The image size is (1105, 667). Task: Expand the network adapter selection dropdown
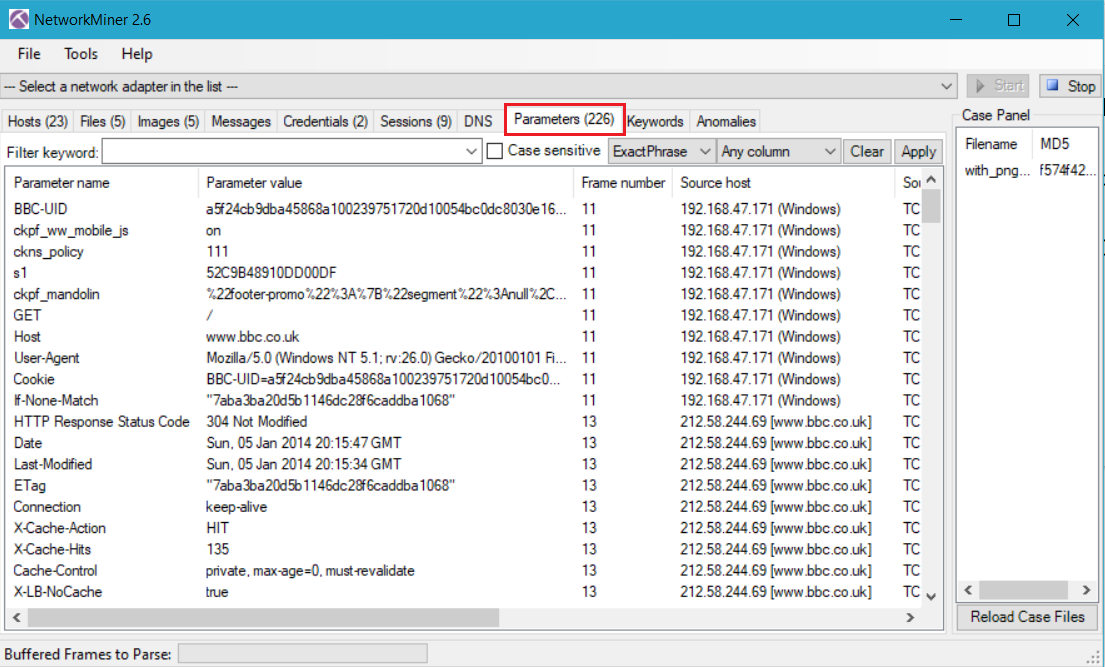pyautogui.click(x=947, y=87)
